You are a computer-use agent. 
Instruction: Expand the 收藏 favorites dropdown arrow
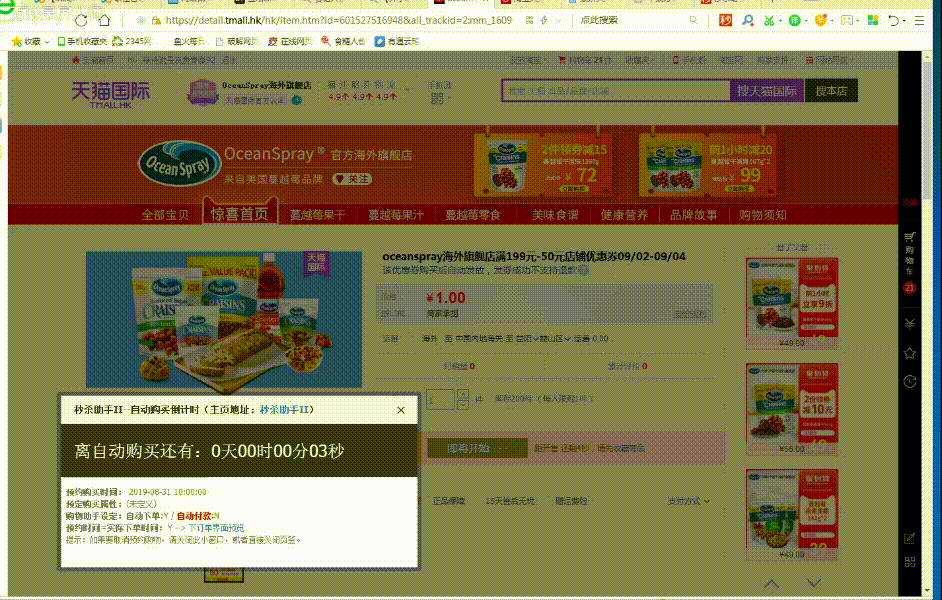click(47, 42)
